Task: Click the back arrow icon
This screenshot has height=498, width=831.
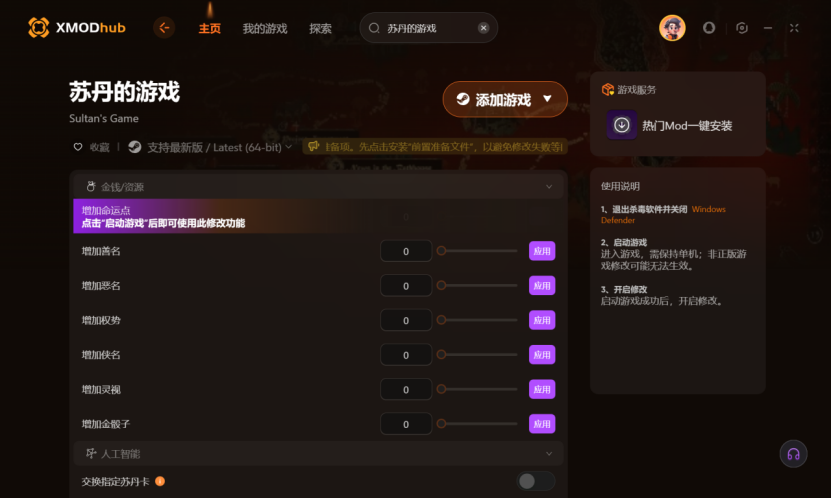Action: click(x=164, y=28)
